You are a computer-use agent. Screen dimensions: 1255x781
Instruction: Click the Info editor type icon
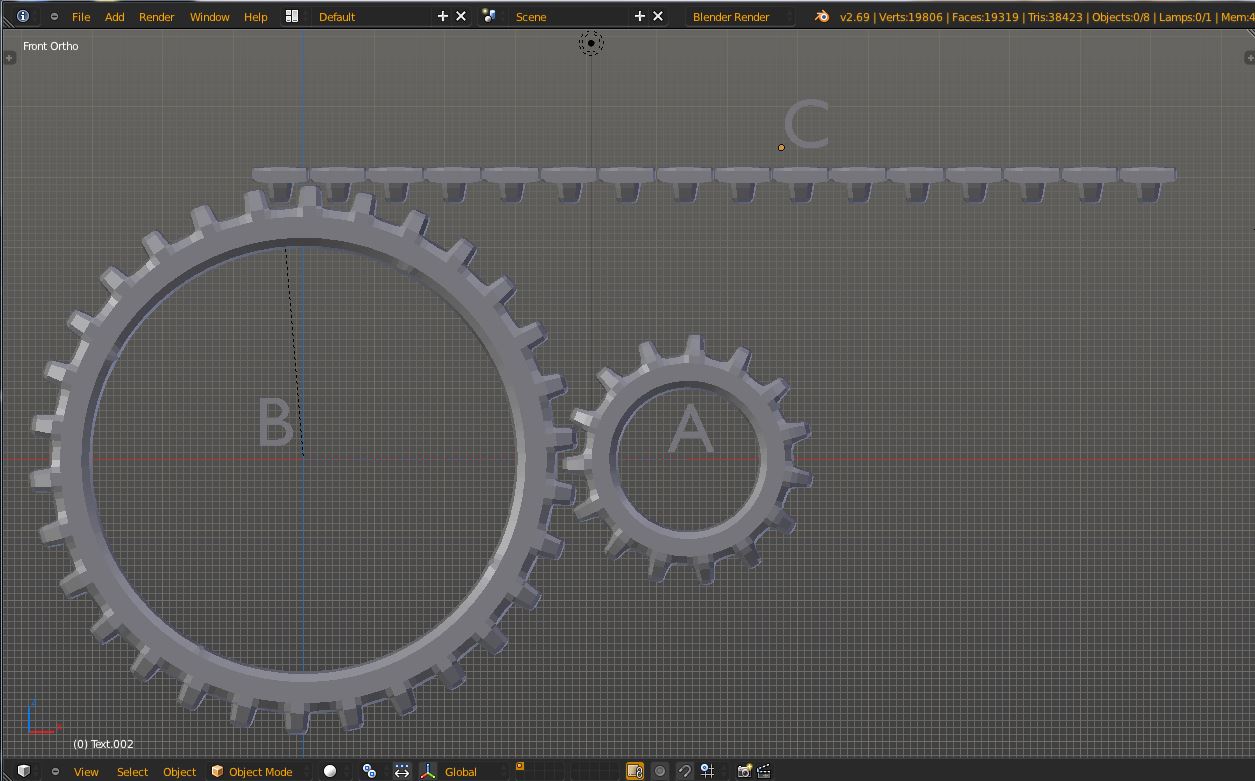pos(23,16)
